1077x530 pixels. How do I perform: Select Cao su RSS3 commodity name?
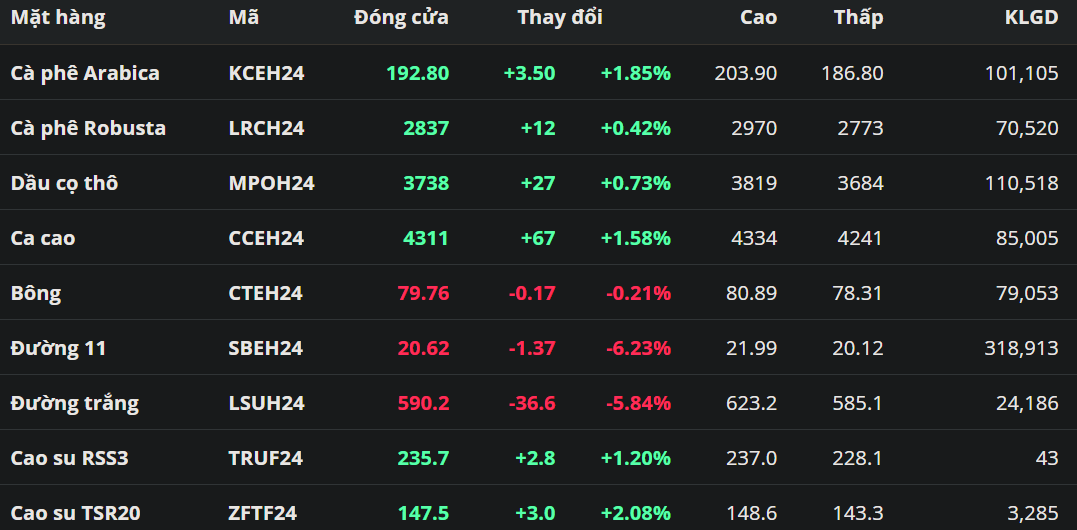[x=70, y=458]
